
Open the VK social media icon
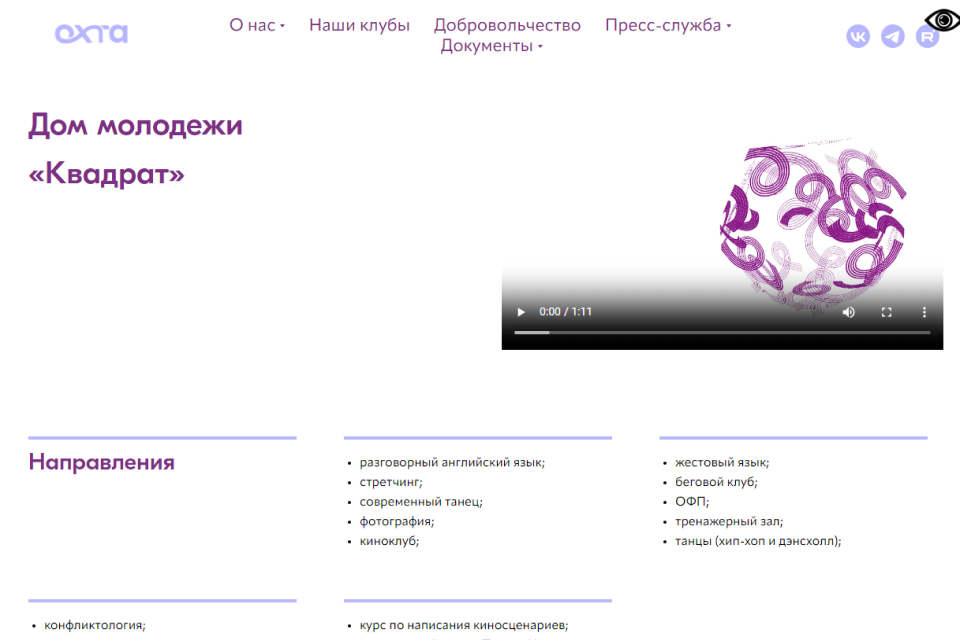pos(858,36)
